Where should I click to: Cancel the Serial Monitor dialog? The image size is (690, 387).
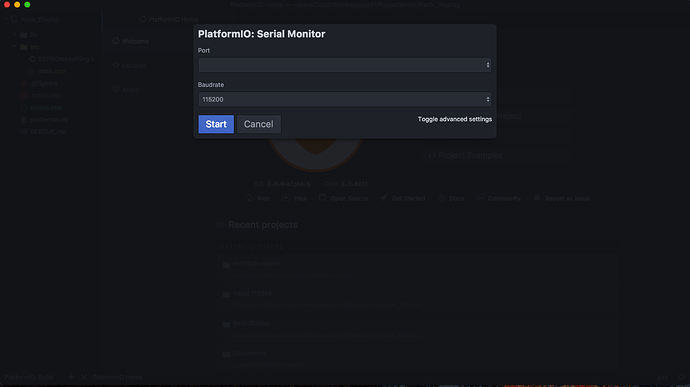coord(259,124)
